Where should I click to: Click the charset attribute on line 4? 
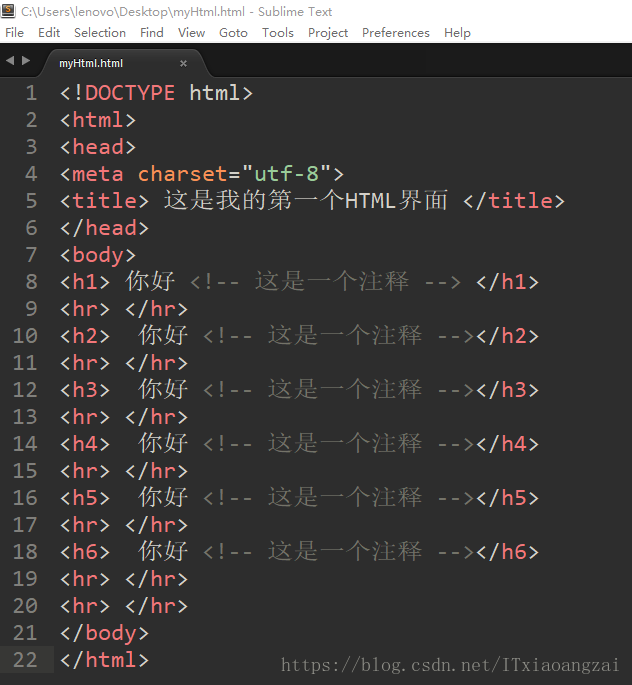182,174
